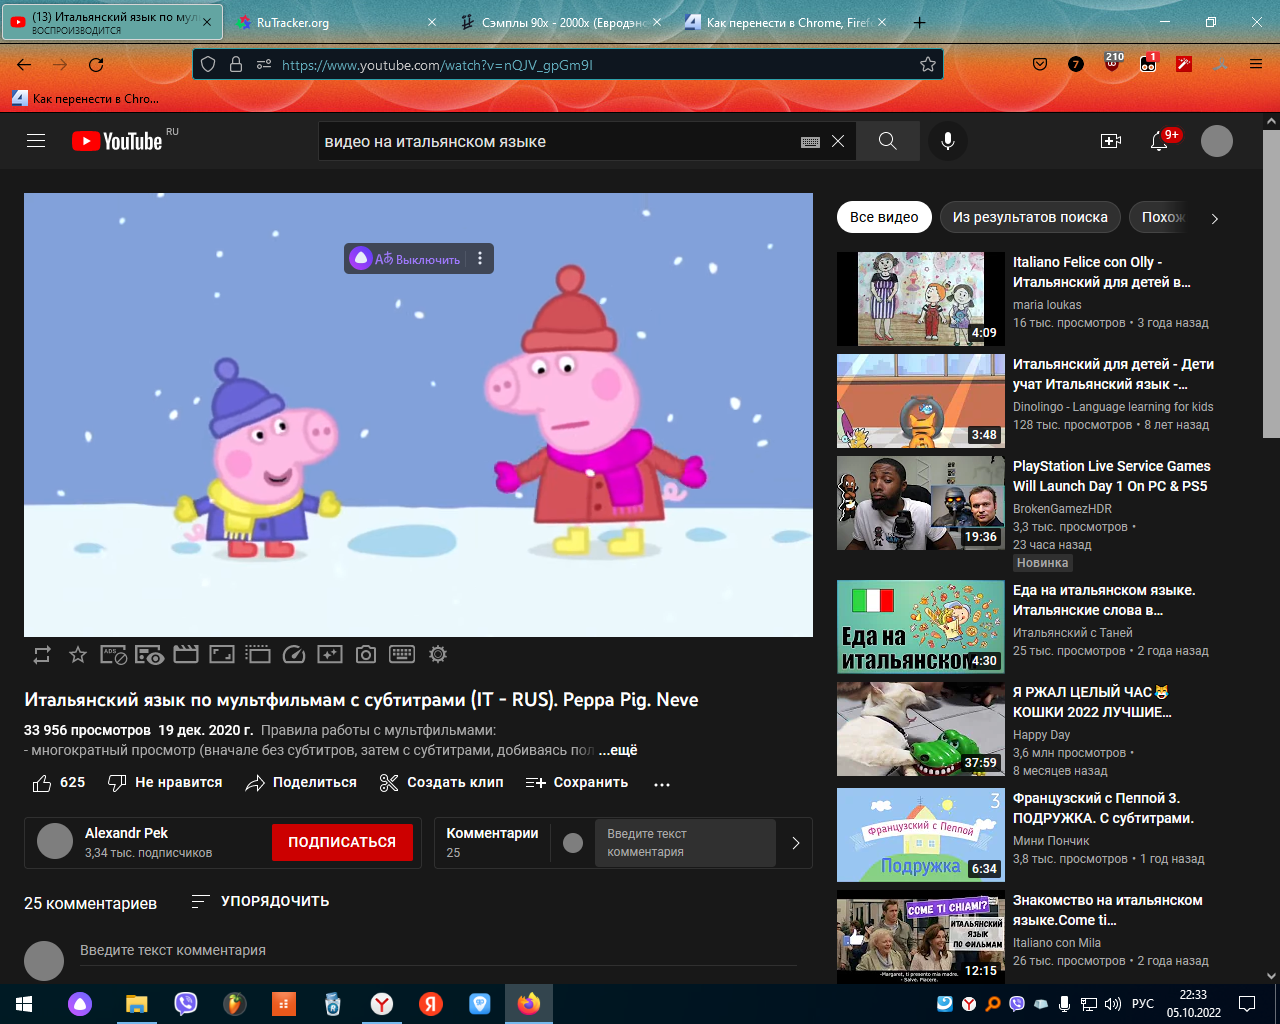The width and height of the screenshot is (1280, 1024).
Task: Open the Windows Start menu
Action: pos(24,1004)
